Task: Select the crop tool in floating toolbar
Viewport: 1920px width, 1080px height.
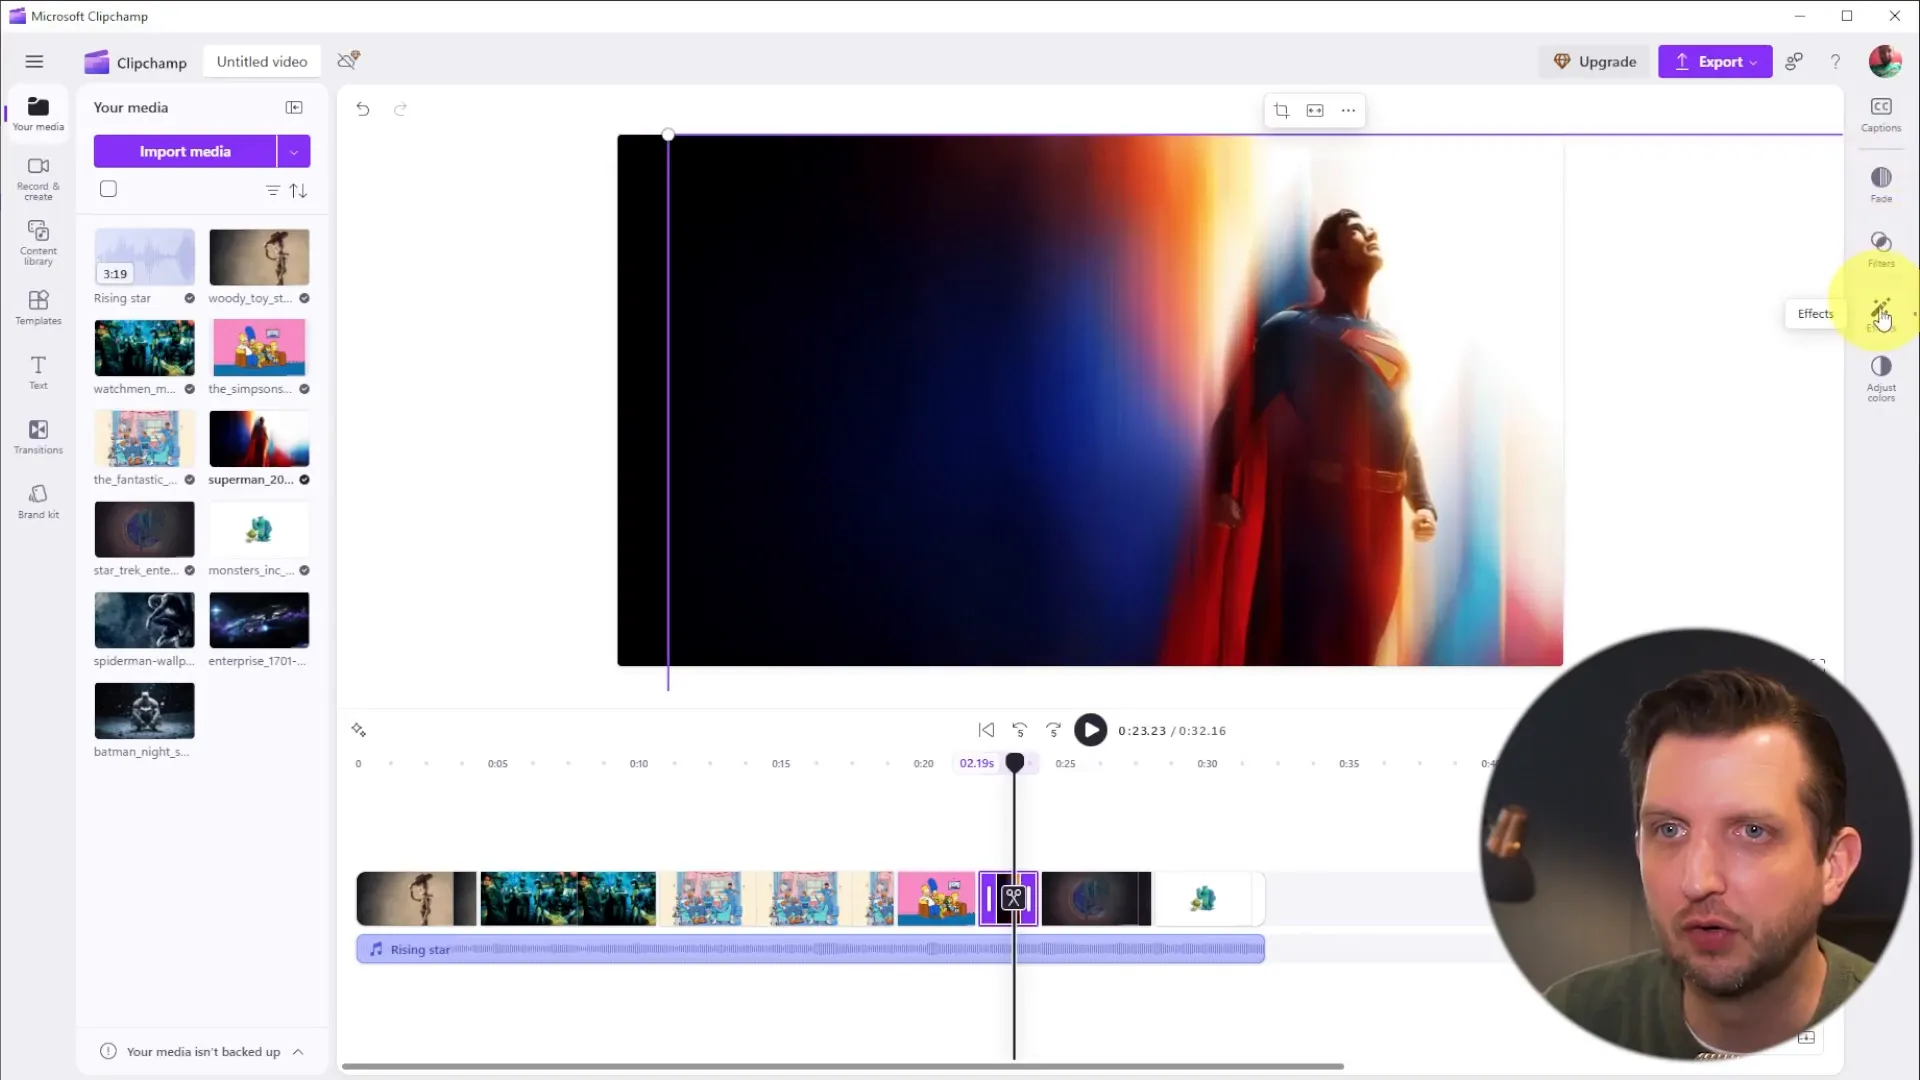Action: tap(1281, 110)
